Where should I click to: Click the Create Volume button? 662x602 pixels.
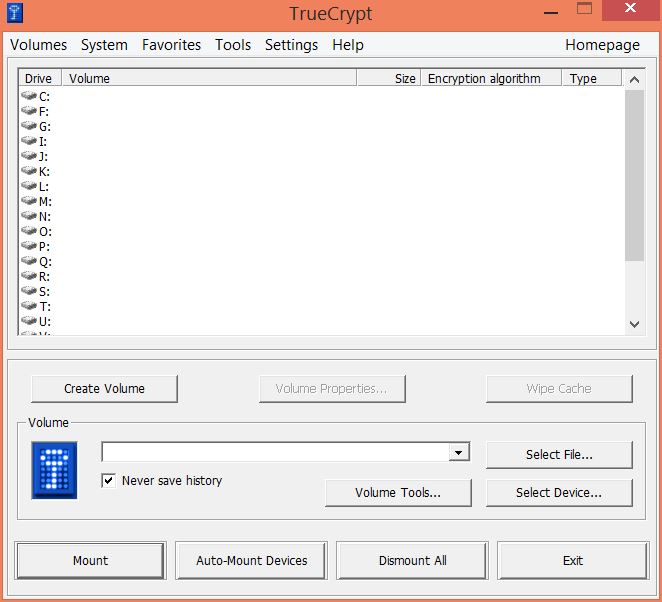104,388
